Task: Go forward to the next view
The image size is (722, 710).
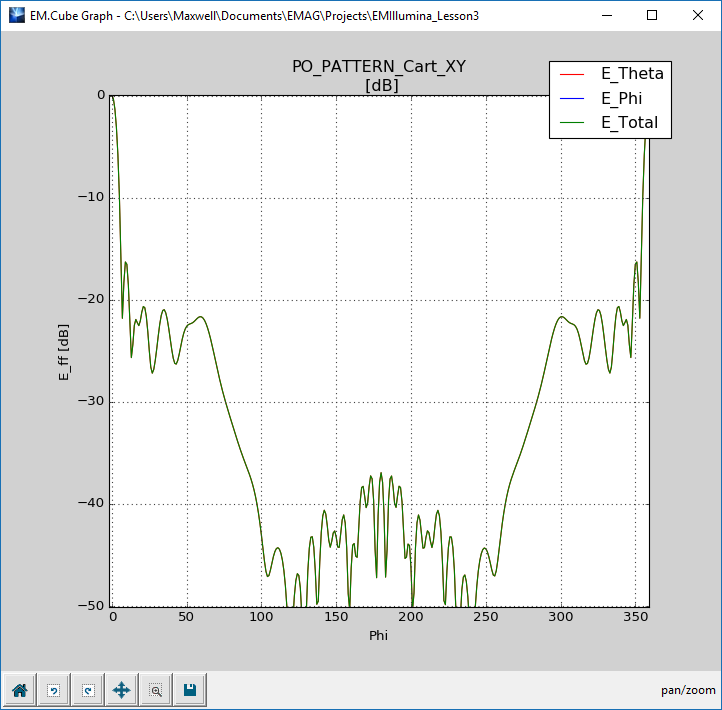Action: pyautogui.click(x=87, y=689)
